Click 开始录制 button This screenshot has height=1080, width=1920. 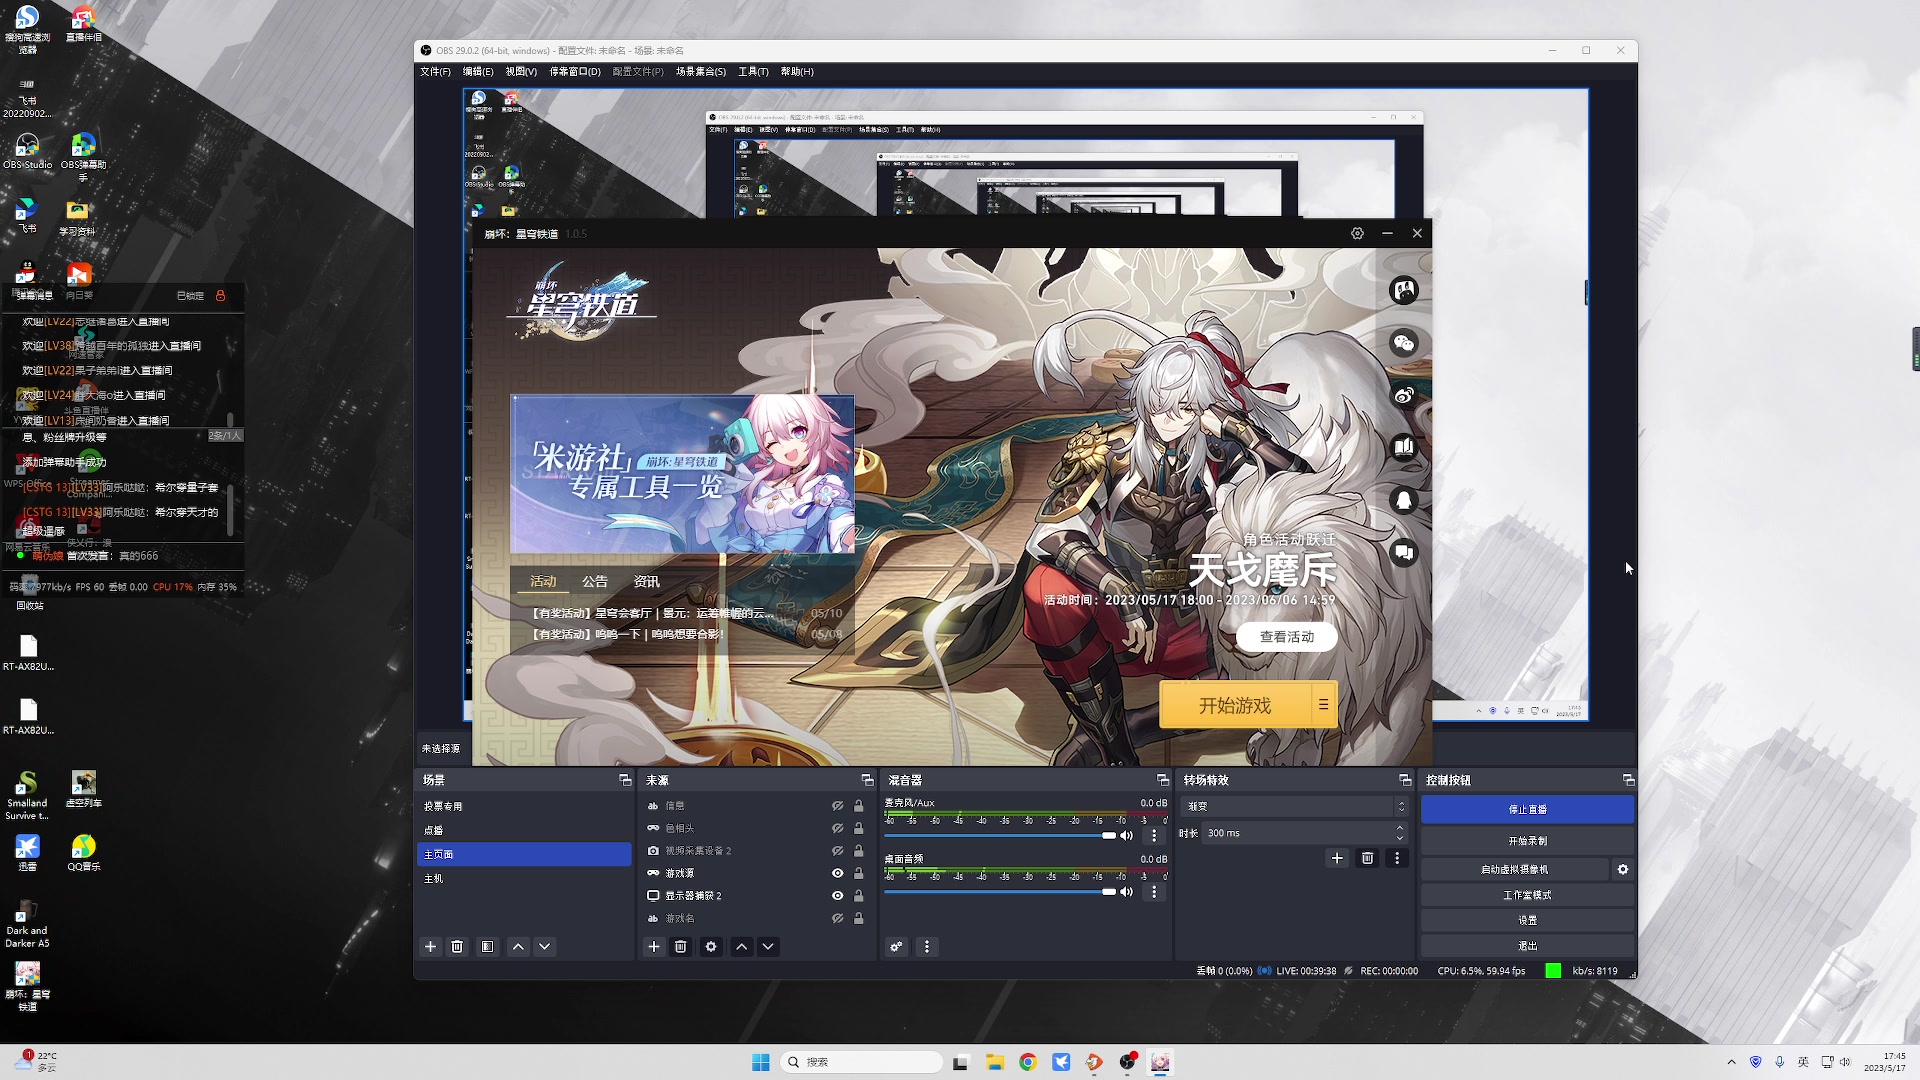[1527, 841]
